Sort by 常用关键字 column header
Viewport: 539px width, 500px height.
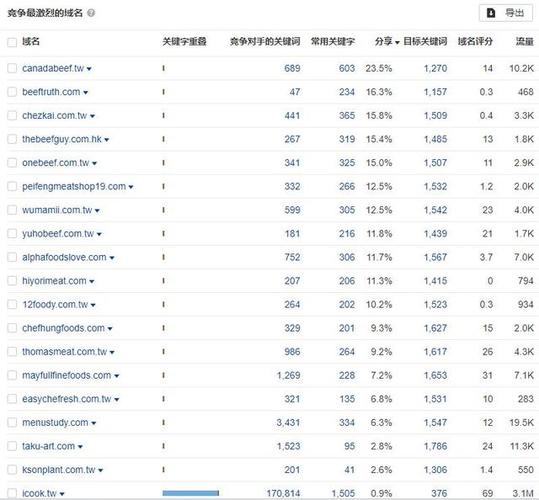(332, 42)
